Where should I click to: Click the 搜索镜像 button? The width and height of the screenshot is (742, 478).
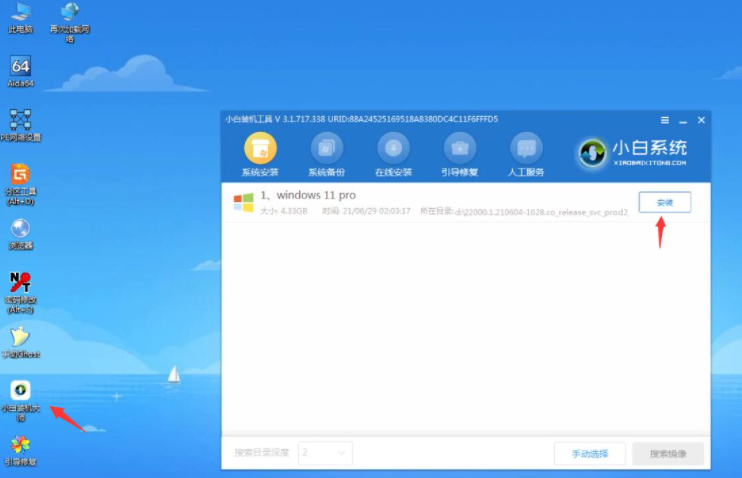668,454
